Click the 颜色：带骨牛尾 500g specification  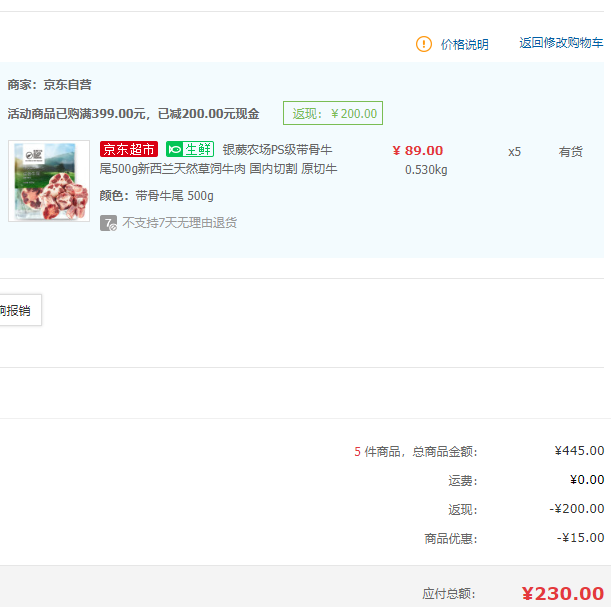[156, 196]
